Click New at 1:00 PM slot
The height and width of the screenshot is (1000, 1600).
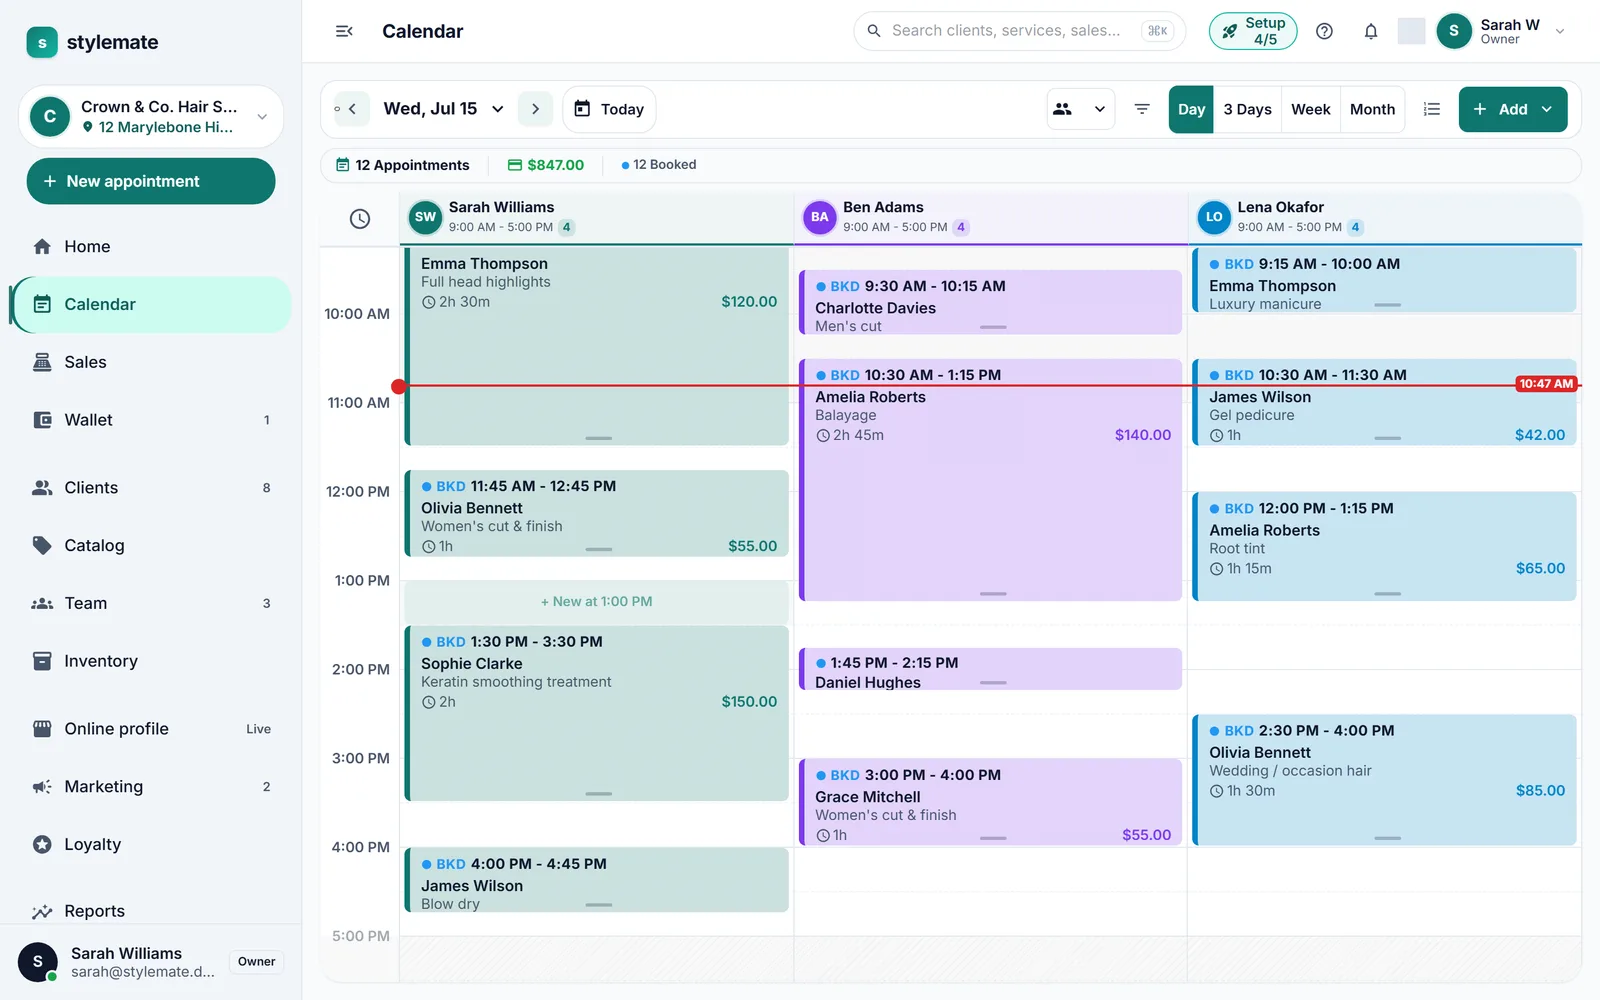pyautogui.click(x=597, y=602)
